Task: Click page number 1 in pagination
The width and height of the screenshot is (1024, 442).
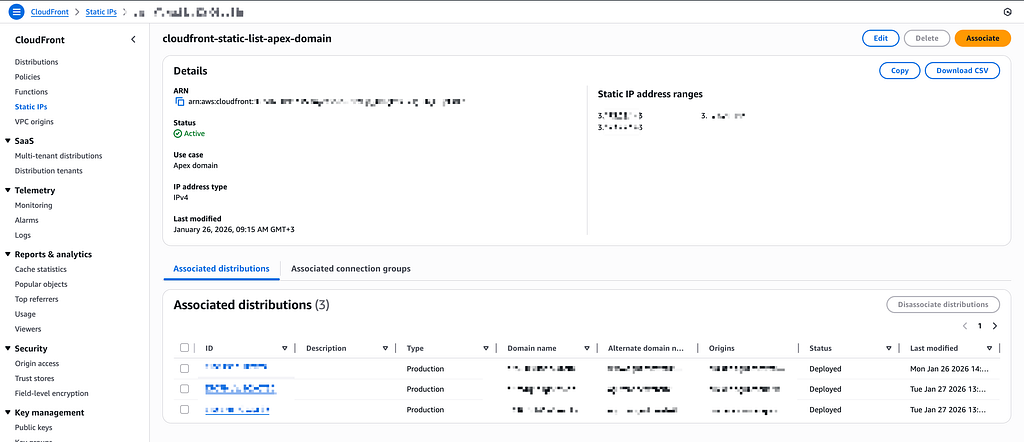Action: tap(980, 326)
